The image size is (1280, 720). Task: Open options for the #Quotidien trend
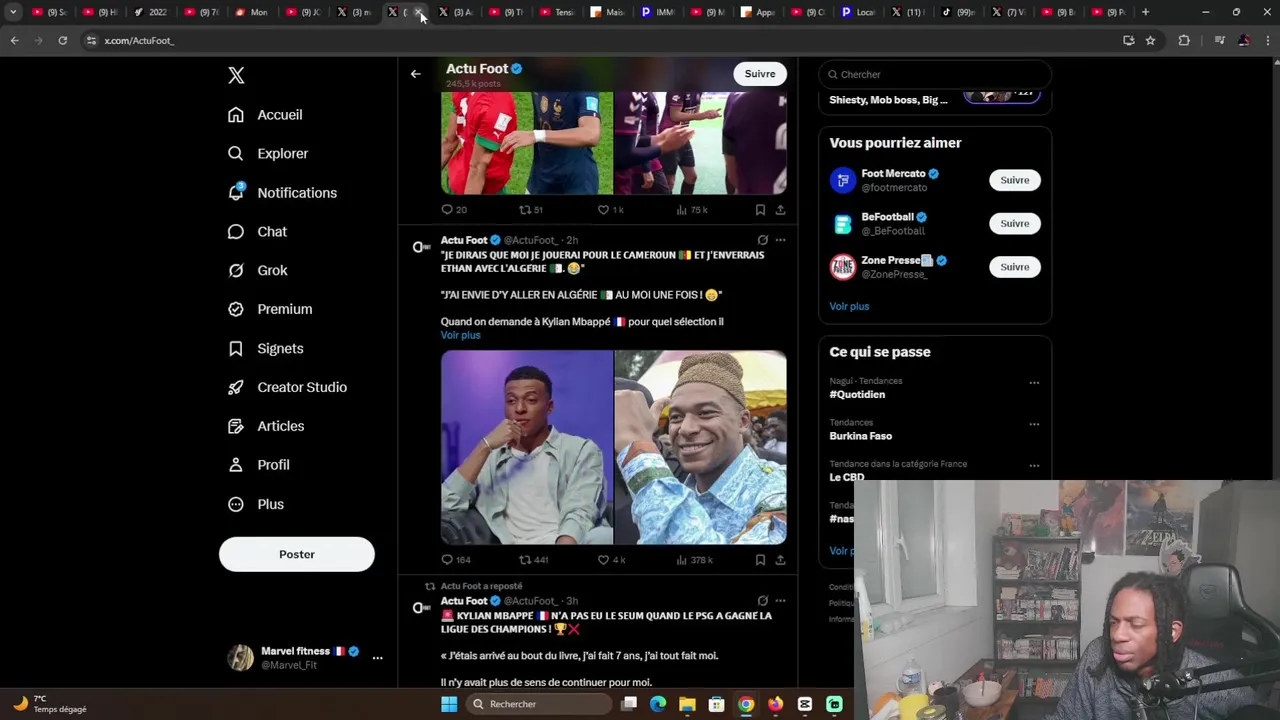[1034, 382]
